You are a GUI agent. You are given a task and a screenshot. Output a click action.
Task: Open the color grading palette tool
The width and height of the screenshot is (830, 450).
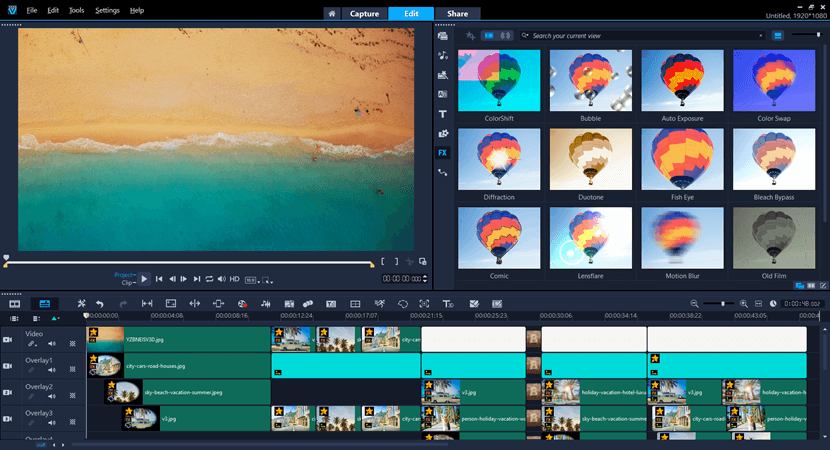[x=242, y=303]
